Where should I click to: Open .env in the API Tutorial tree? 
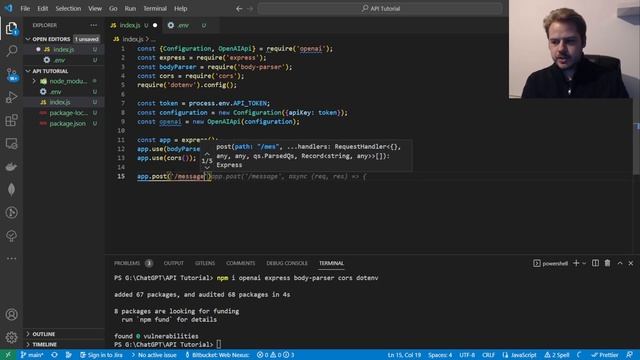(55, 92)
